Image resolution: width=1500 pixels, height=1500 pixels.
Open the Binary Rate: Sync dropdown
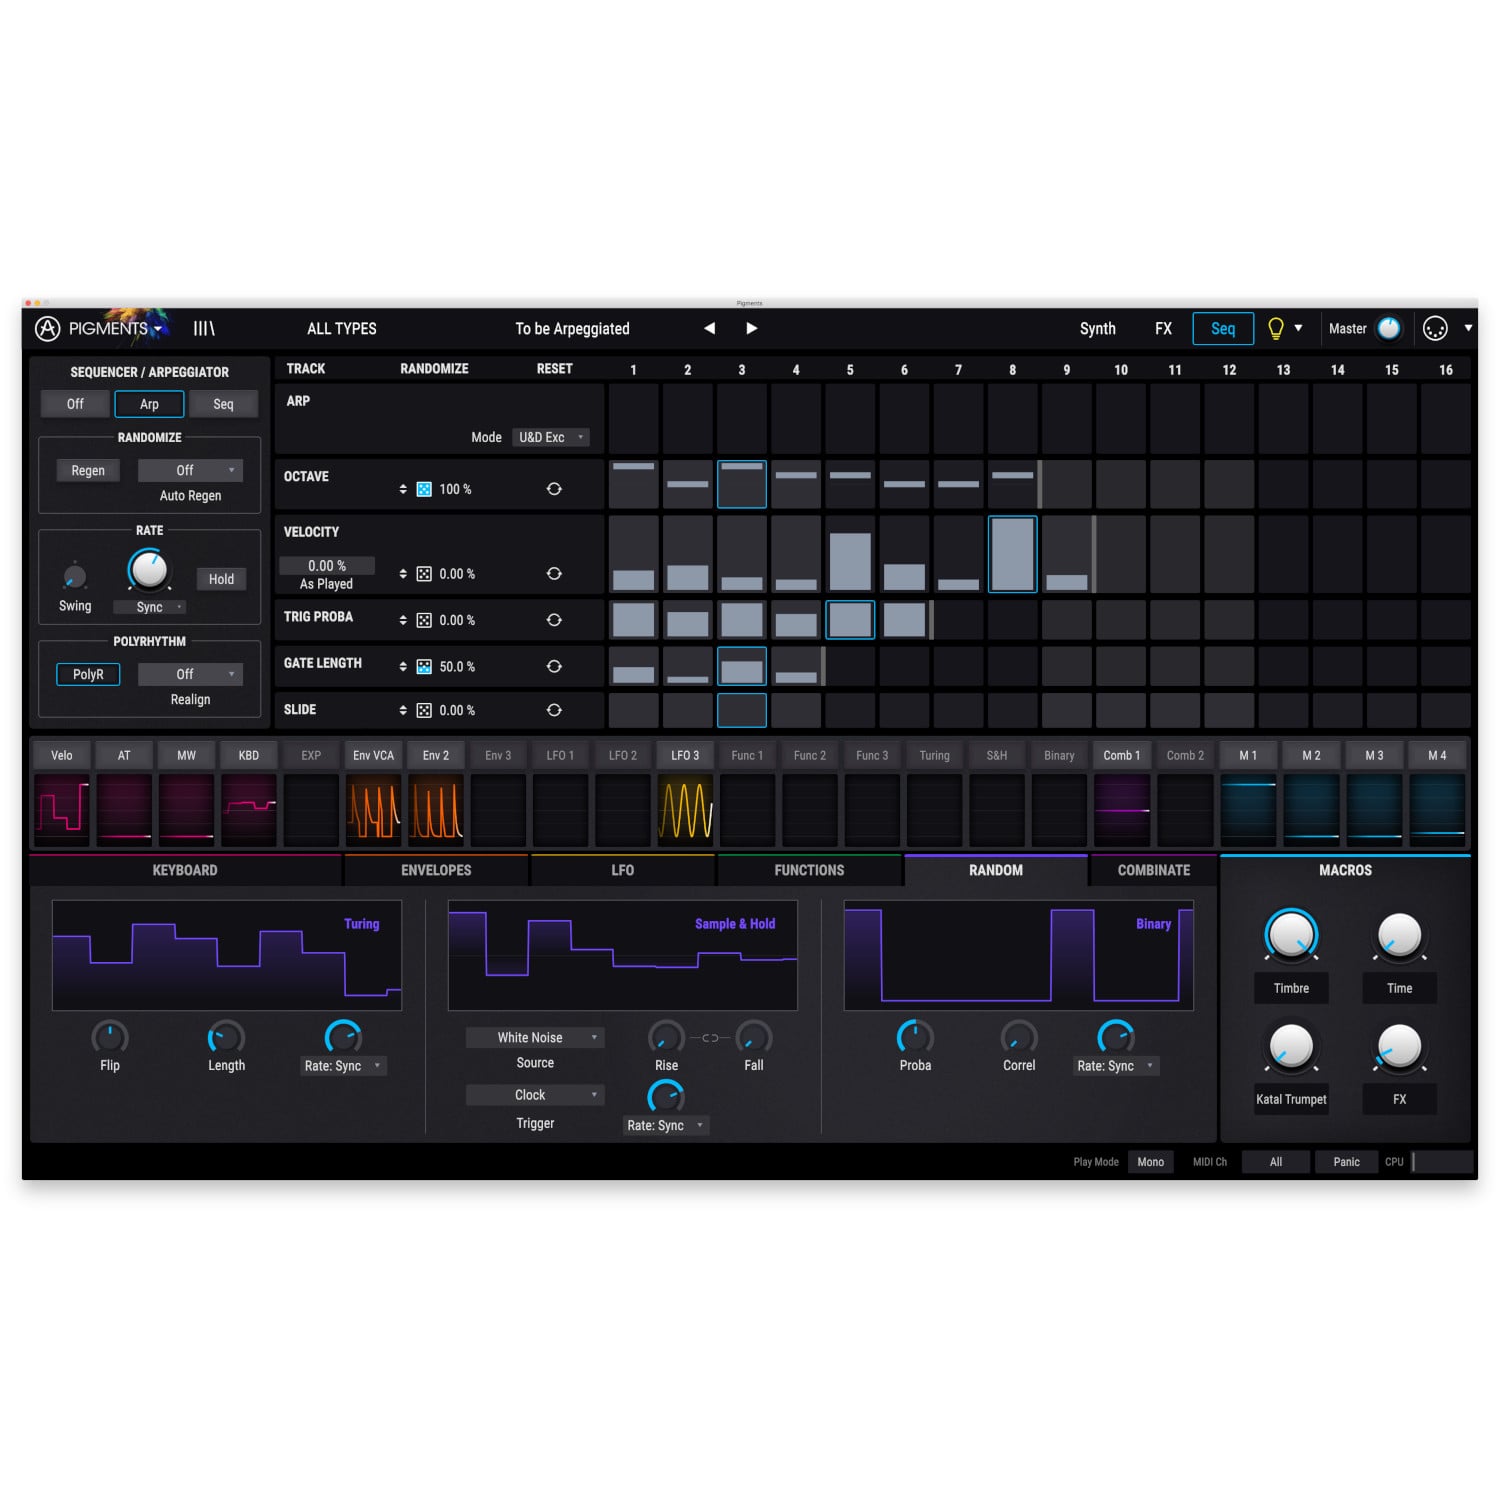coord(1116,1066)
